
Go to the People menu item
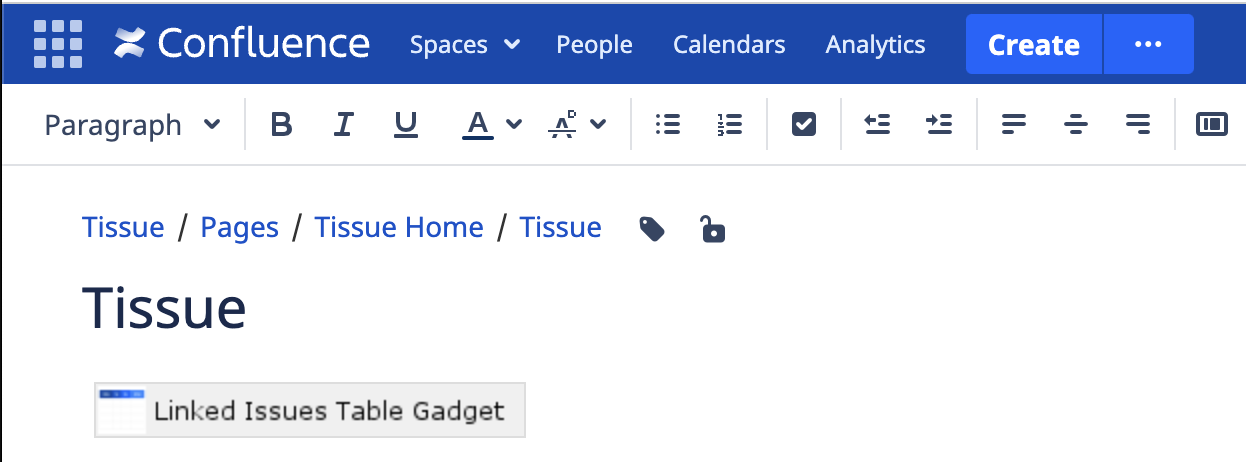tap(594, 44)
